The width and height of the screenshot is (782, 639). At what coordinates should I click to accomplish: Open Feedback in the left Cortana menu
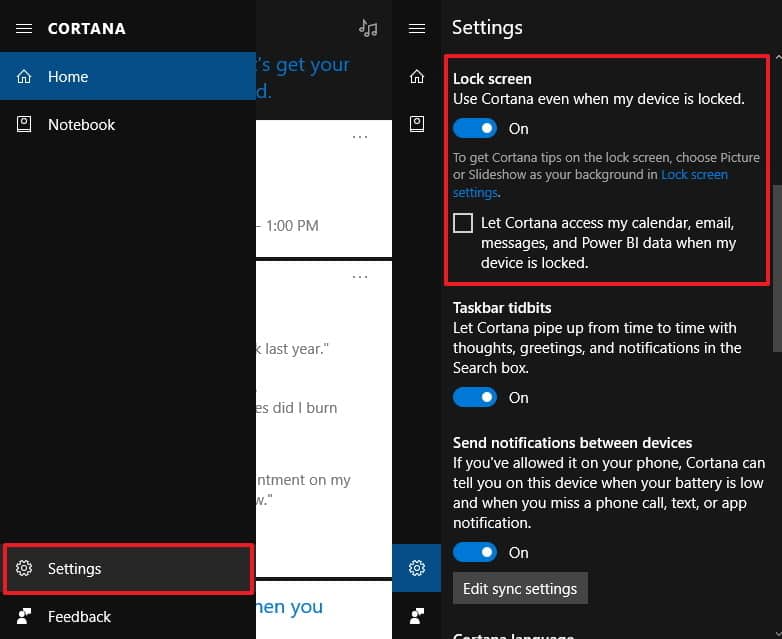[x=128, y=617]
